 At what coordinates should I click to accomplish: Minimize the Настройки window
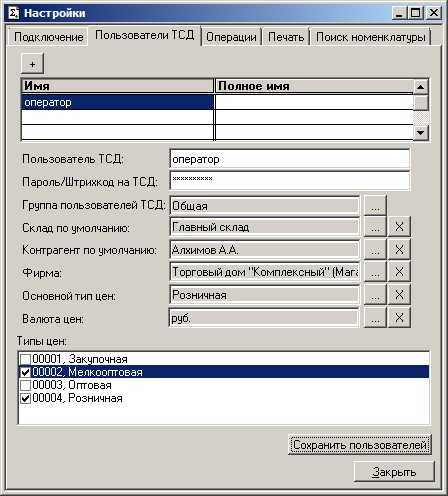399,13
